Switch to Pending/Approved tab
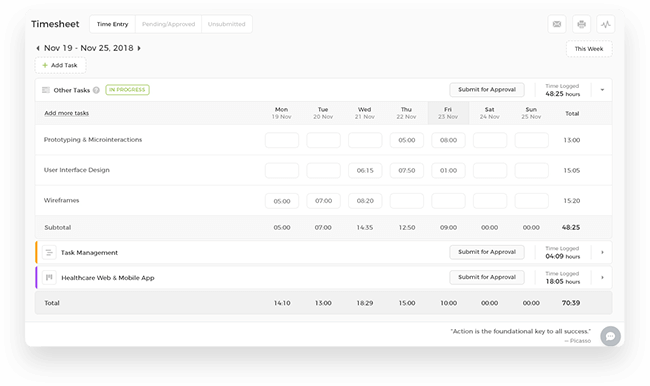650x386 pixels. point(168,24)
